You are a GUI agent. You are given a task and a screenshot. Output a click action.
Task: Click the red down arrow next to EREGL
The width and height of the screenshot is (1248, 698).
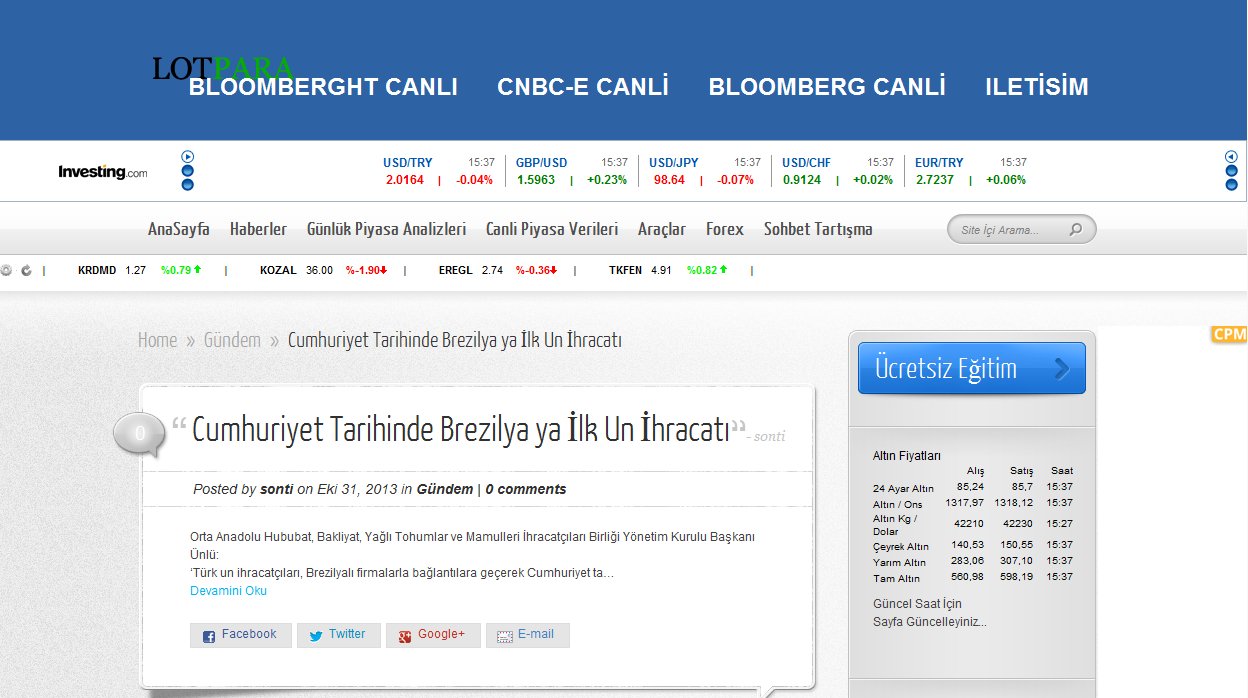point(553,270)
